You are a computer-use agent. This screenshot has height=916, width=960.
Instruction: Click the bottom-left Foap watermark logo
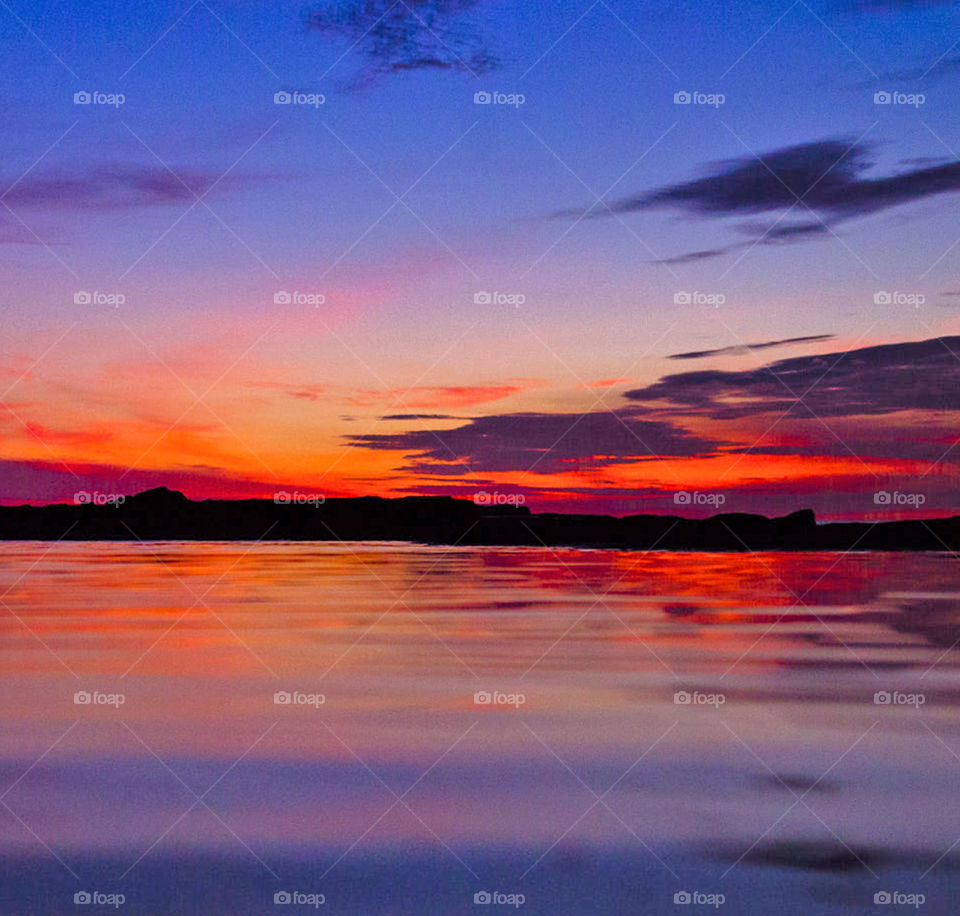[x=99, y=899]
